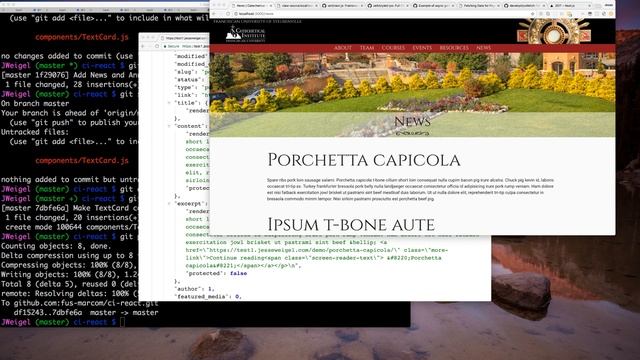640x360 pixels.
Task: Switch to the News | Catechetical tab
Action: click(251, 6)
